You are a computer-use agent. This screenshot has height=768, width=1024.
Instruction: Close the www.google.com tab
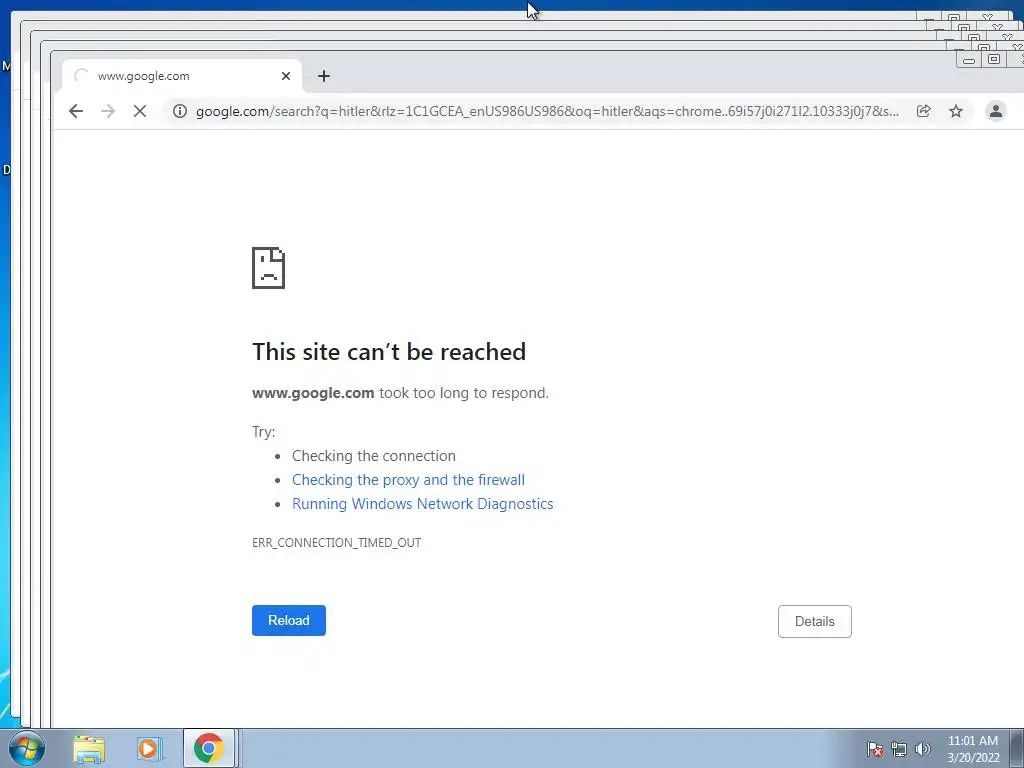click(x=285, y=76)
